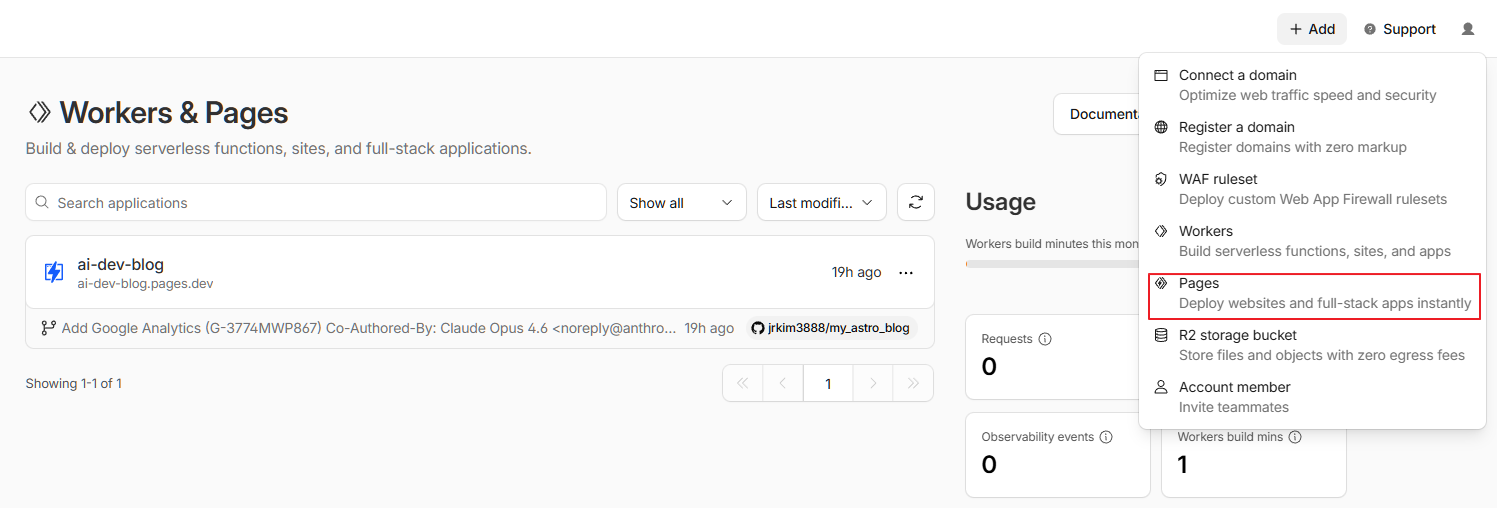The width and height of the screenshot is (1497, 508).
Task: Click the Support link
Action: [x=1399, y=29]
